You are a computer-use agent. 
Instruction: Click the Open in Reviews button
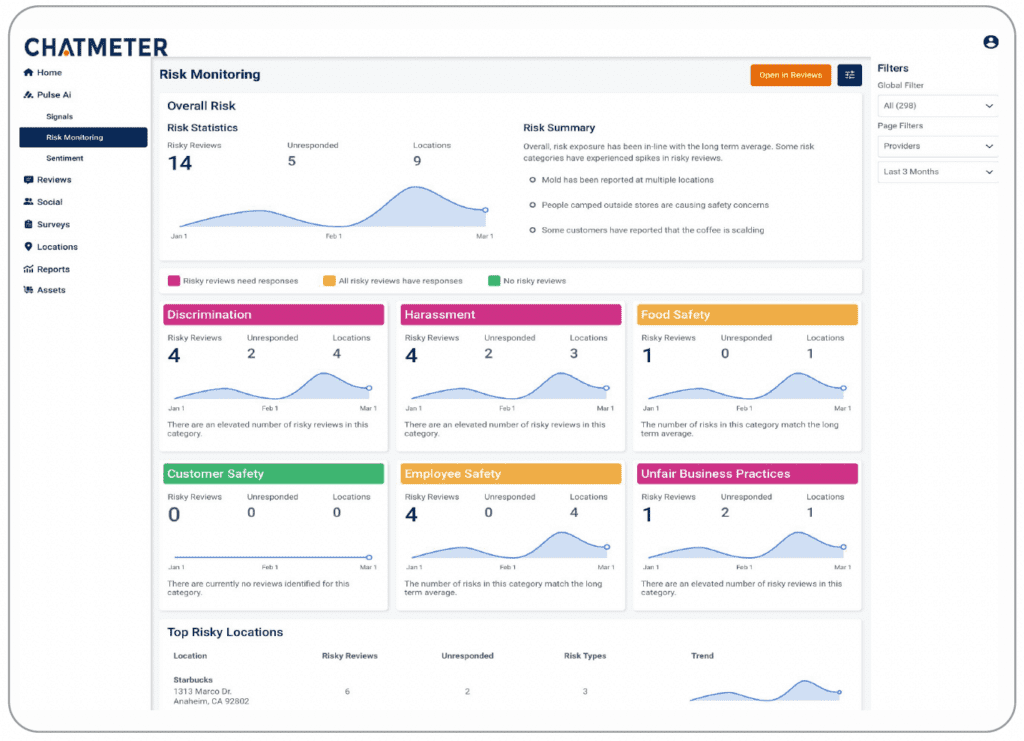click(x=790, y=74)
